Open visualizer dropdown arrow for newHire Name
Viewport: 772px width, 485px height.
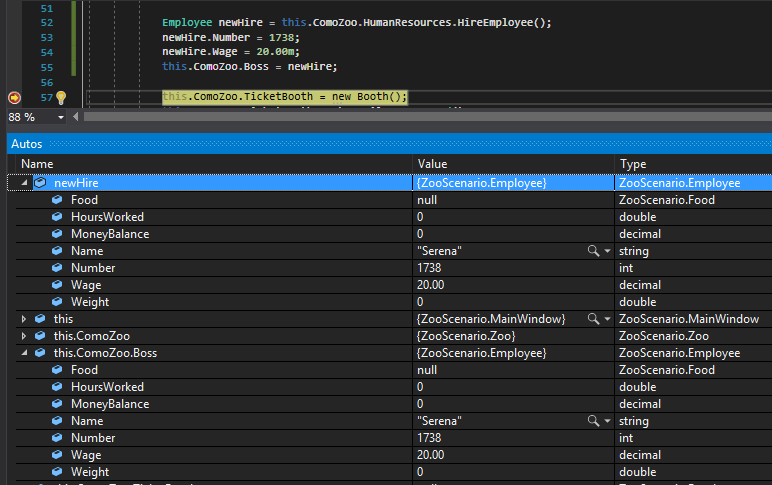click(606, 251)
